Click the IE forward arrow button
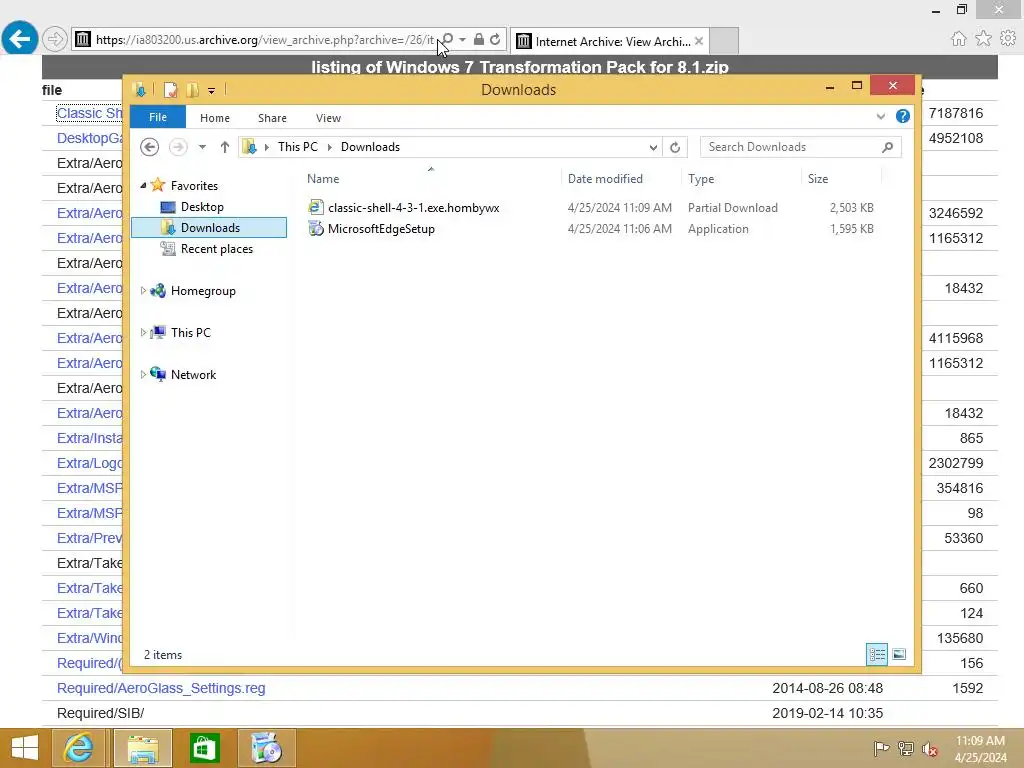This screenshot has width=1024, height=768. (55, 39)
